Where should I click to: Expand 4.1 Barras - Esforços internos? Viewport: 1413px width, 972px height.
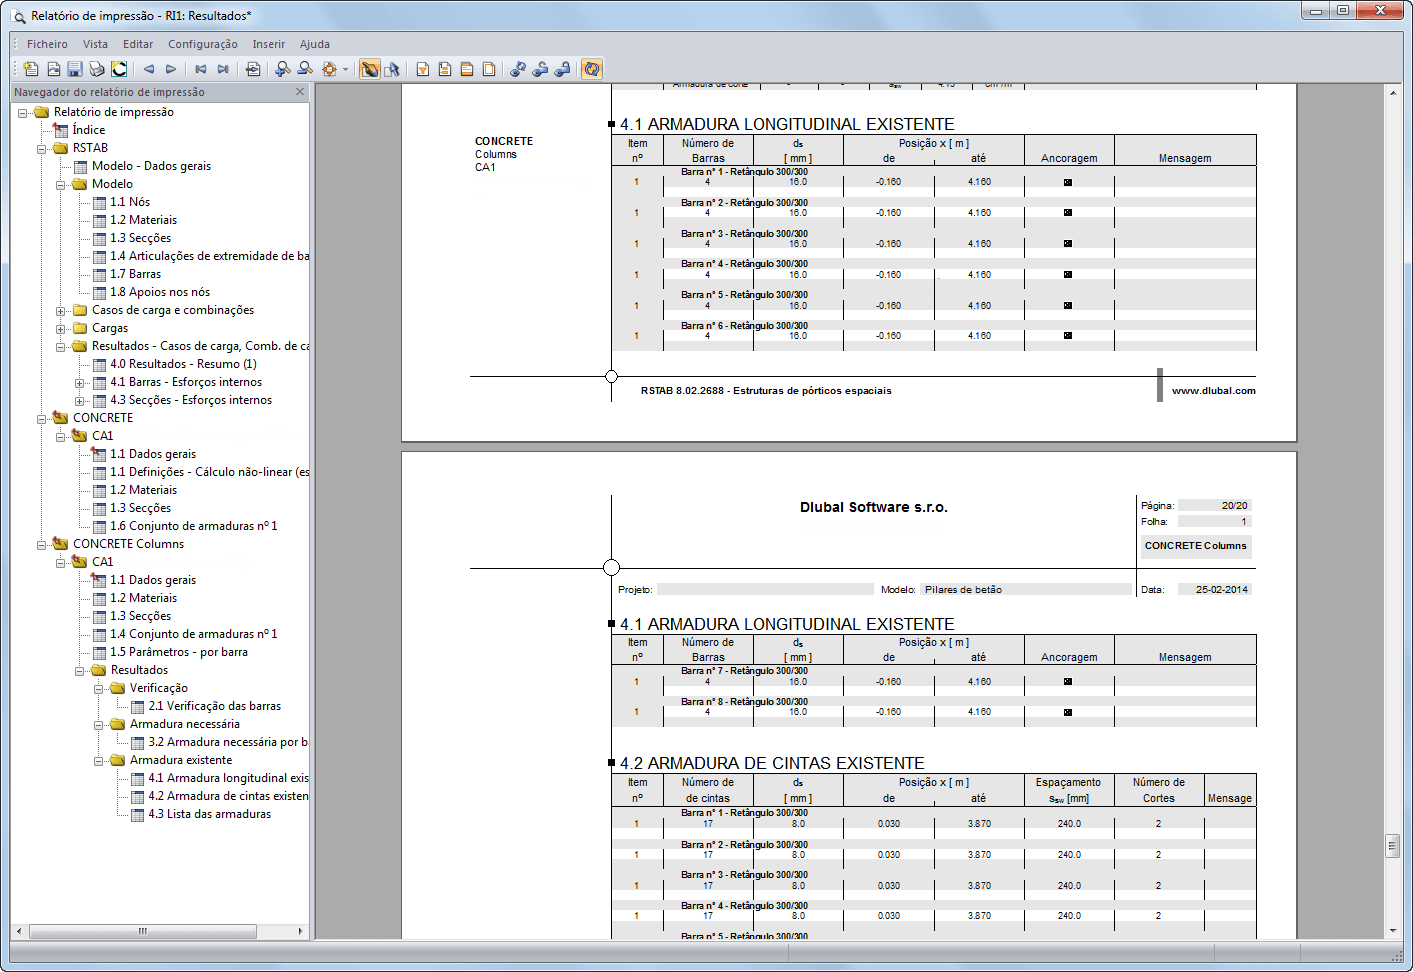pos(80,382)
